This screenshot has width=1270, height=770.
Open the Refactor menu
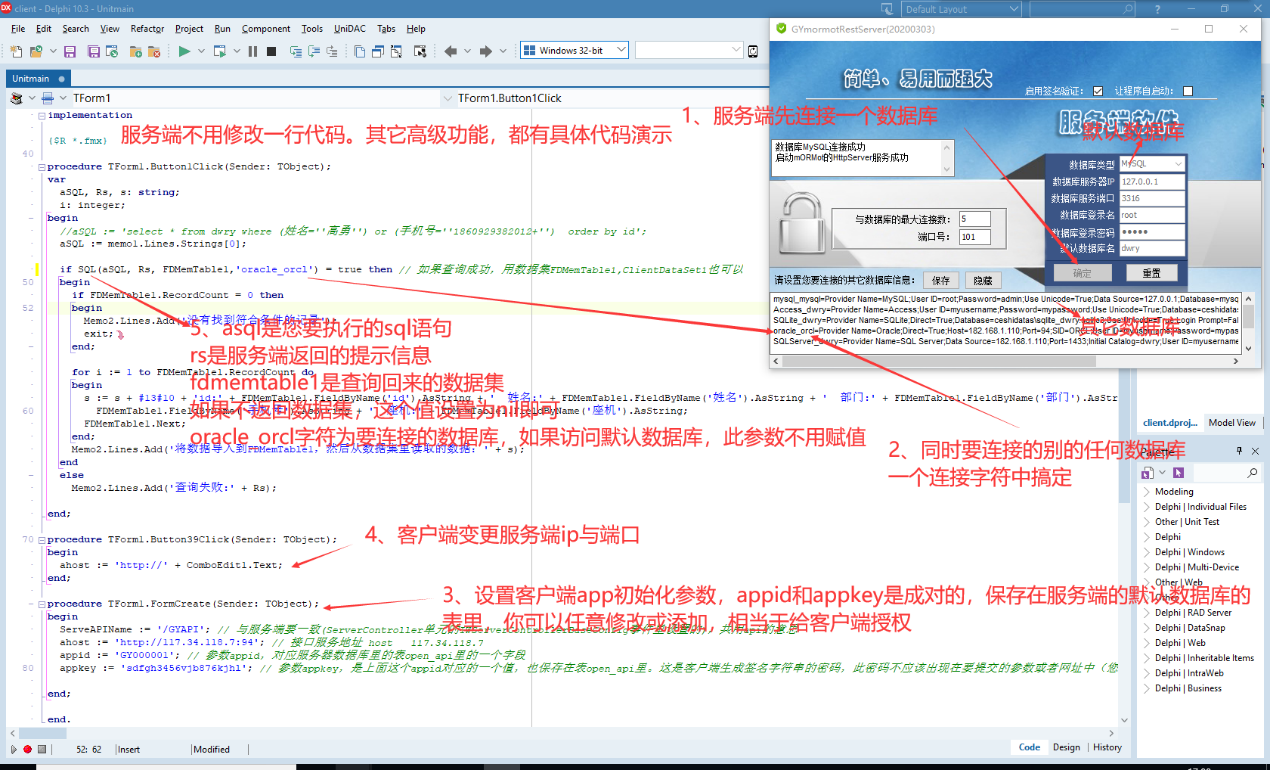147,29
